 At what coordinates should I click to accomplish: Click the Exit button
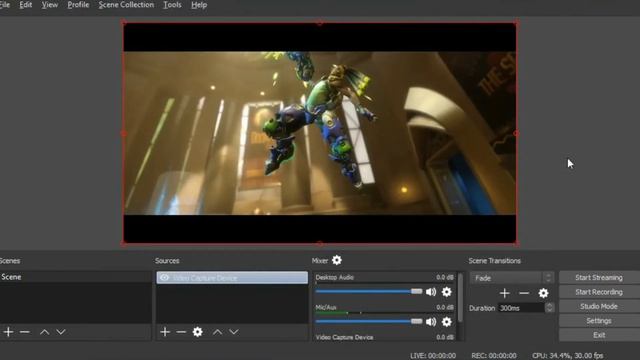click(599, 335)
